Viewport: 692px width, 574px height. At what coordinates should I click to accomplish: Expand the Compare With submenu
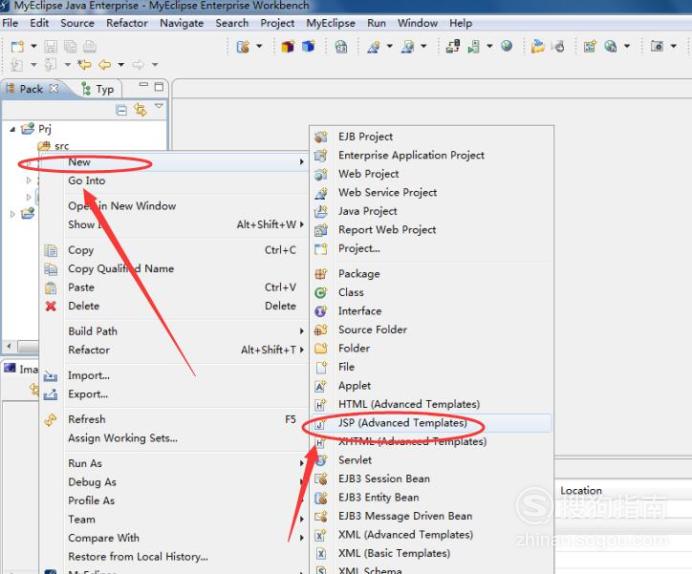(x=174, y=538)
